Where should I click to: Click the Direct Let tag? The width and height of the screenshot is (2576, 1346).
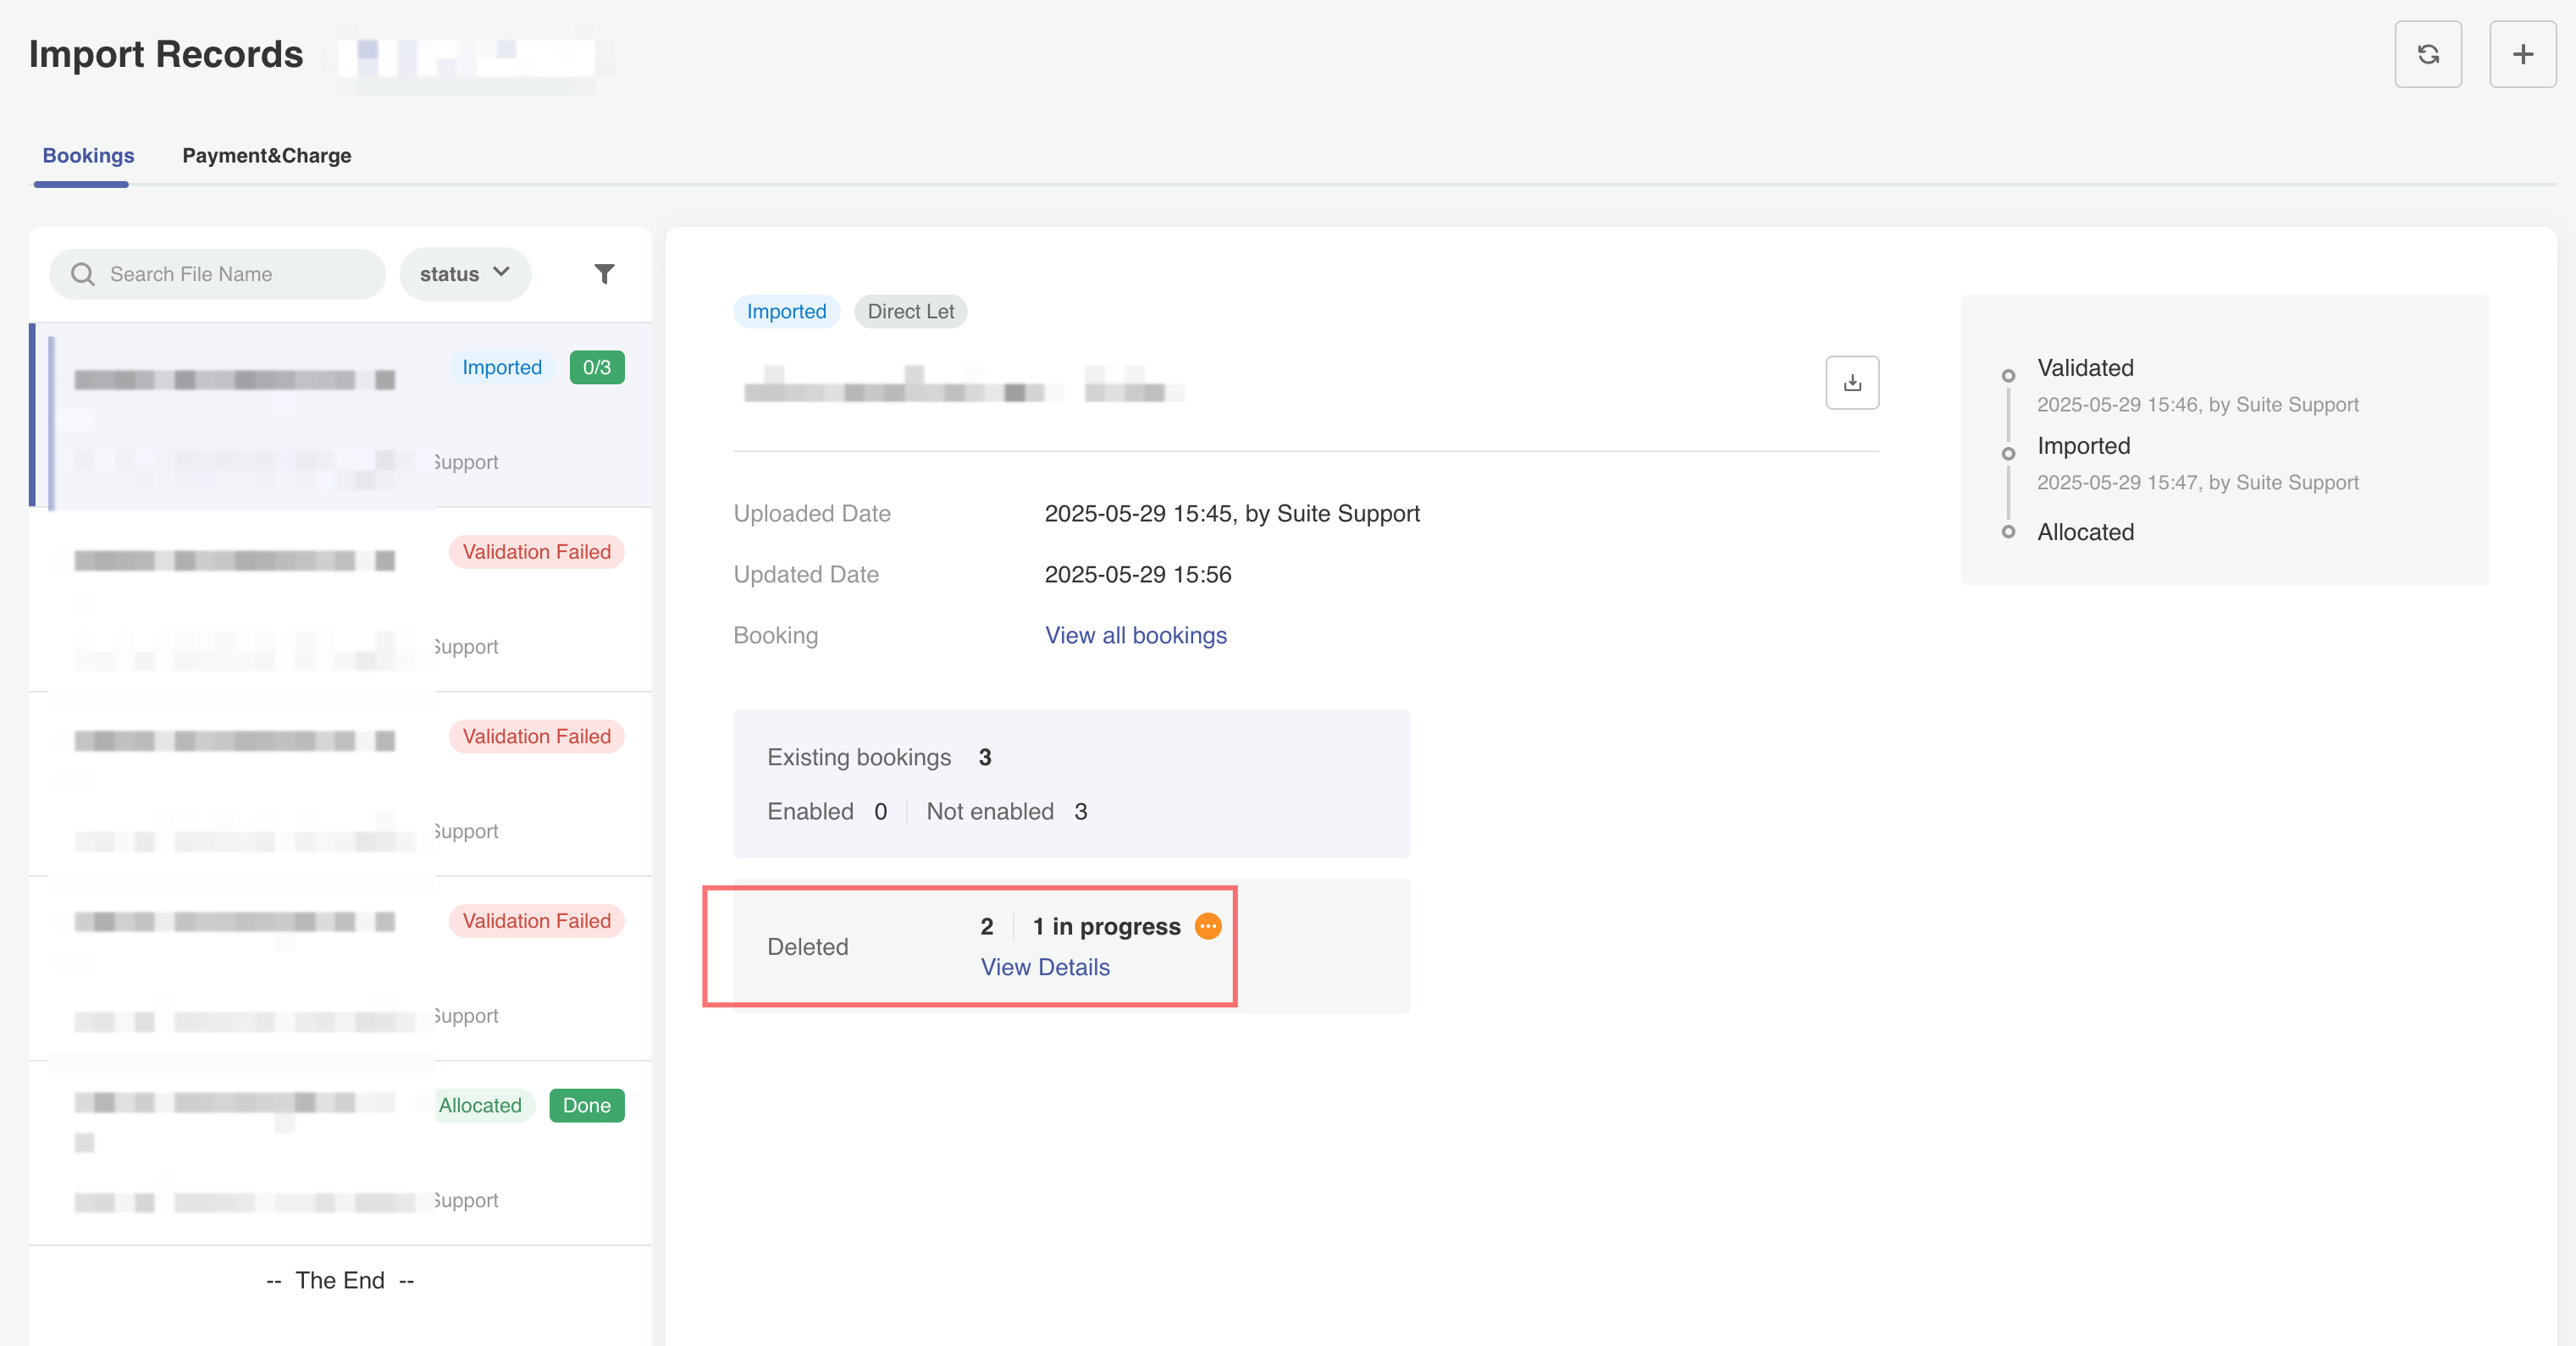tap(910, 311)
